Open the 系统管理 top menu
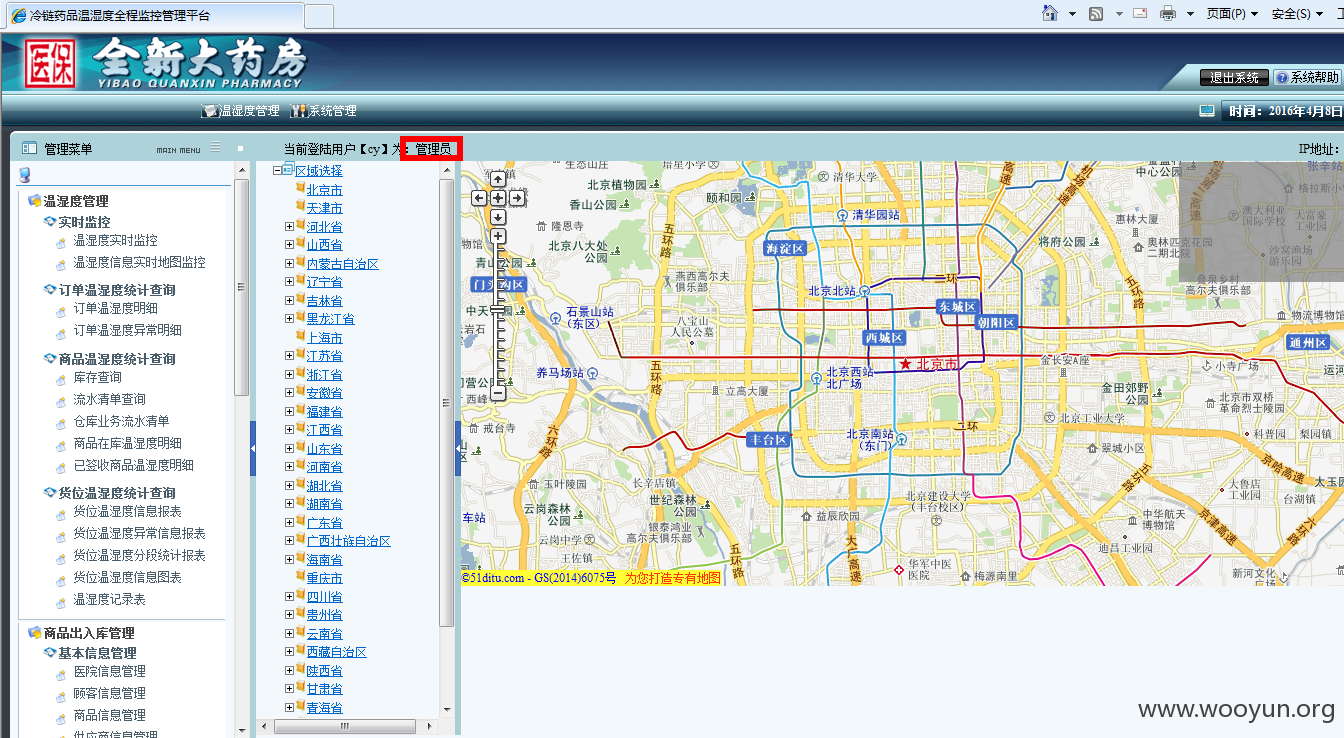This screenshot has height=738, width=1344. (x=324, y=111)
